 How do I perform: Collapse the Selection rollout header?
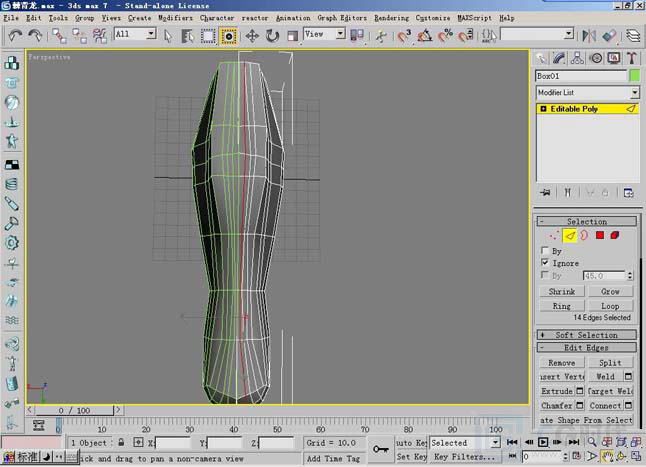tap(587, 222)
